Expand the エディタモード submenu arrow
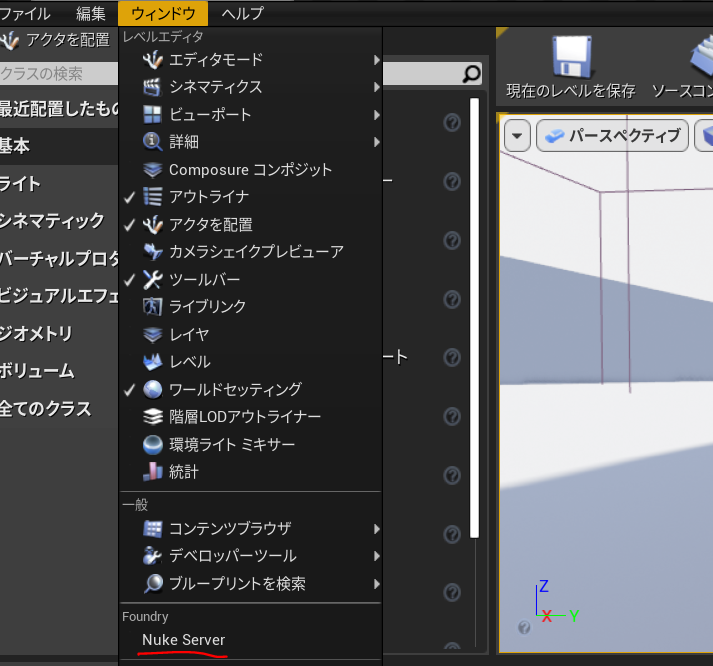The image size is (713, 666). [x=377, y=60]
